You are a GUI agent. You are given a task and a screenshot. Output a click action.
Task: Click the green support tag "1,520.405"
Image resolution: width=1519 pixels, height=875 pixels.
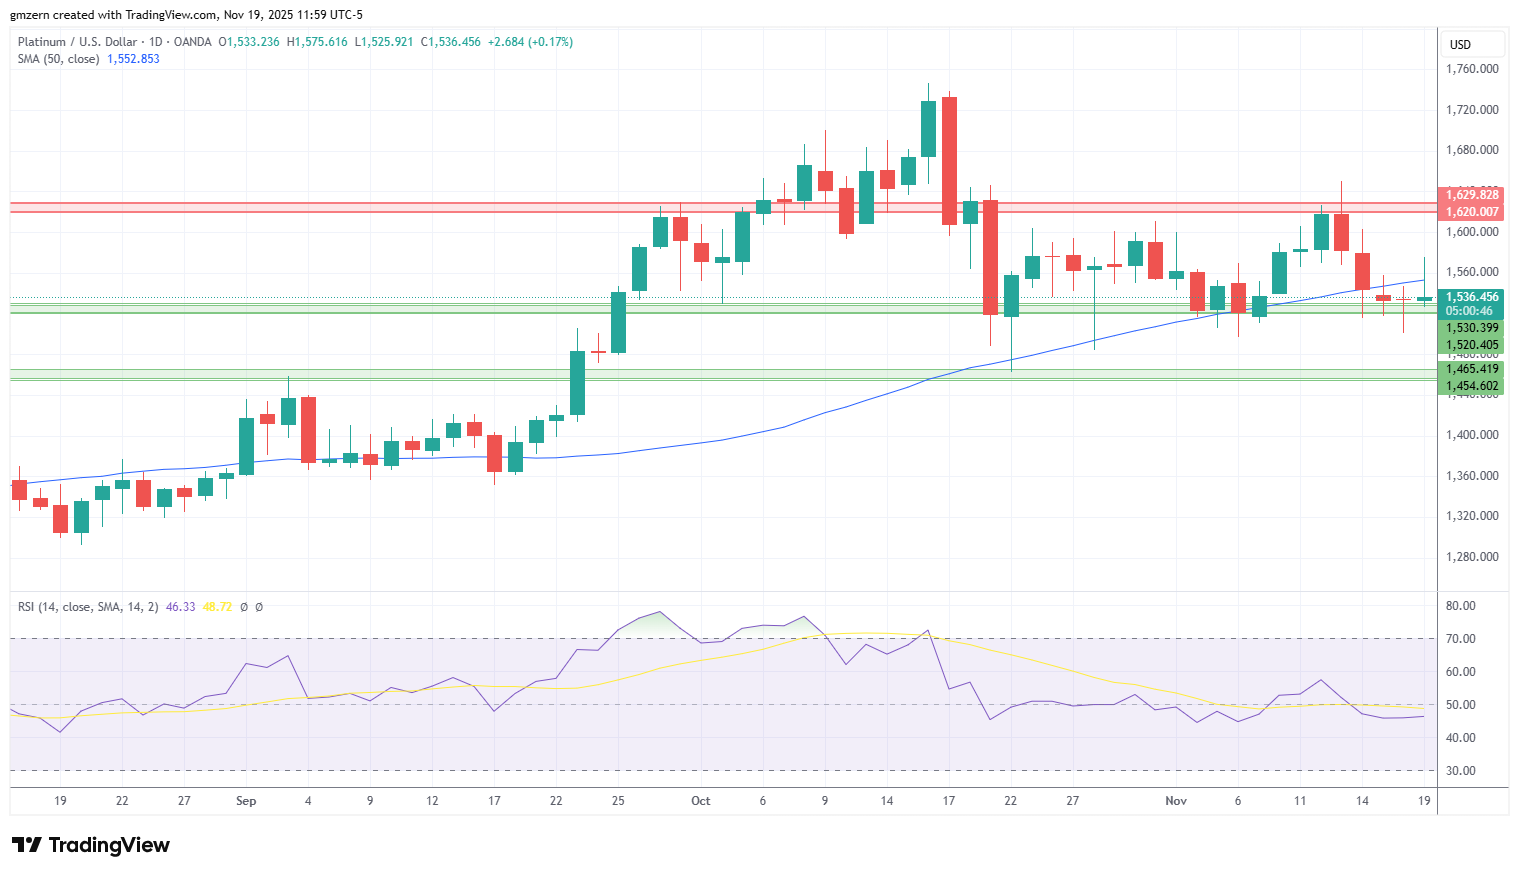click(1472, 345)
